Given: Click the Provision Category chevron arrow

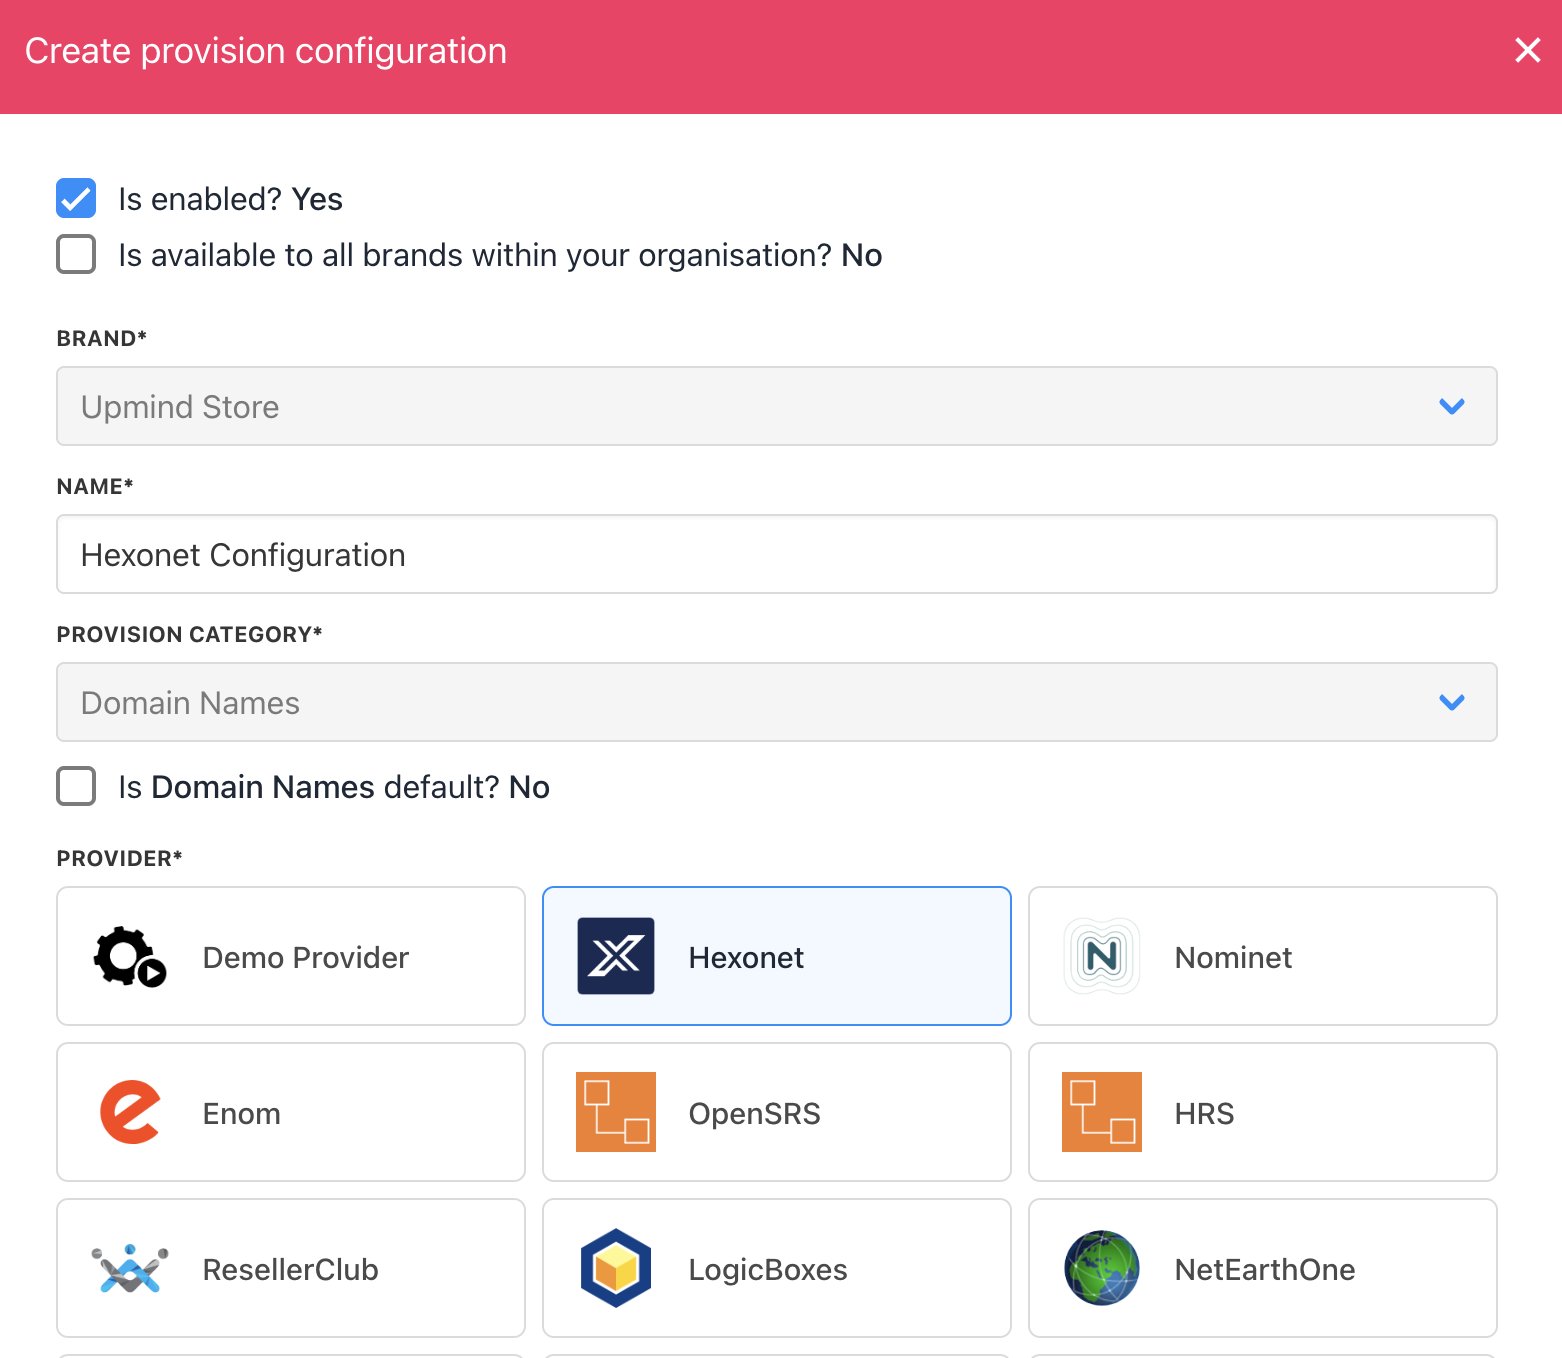Looking at the screenshot, I should tap(1452, 702).
